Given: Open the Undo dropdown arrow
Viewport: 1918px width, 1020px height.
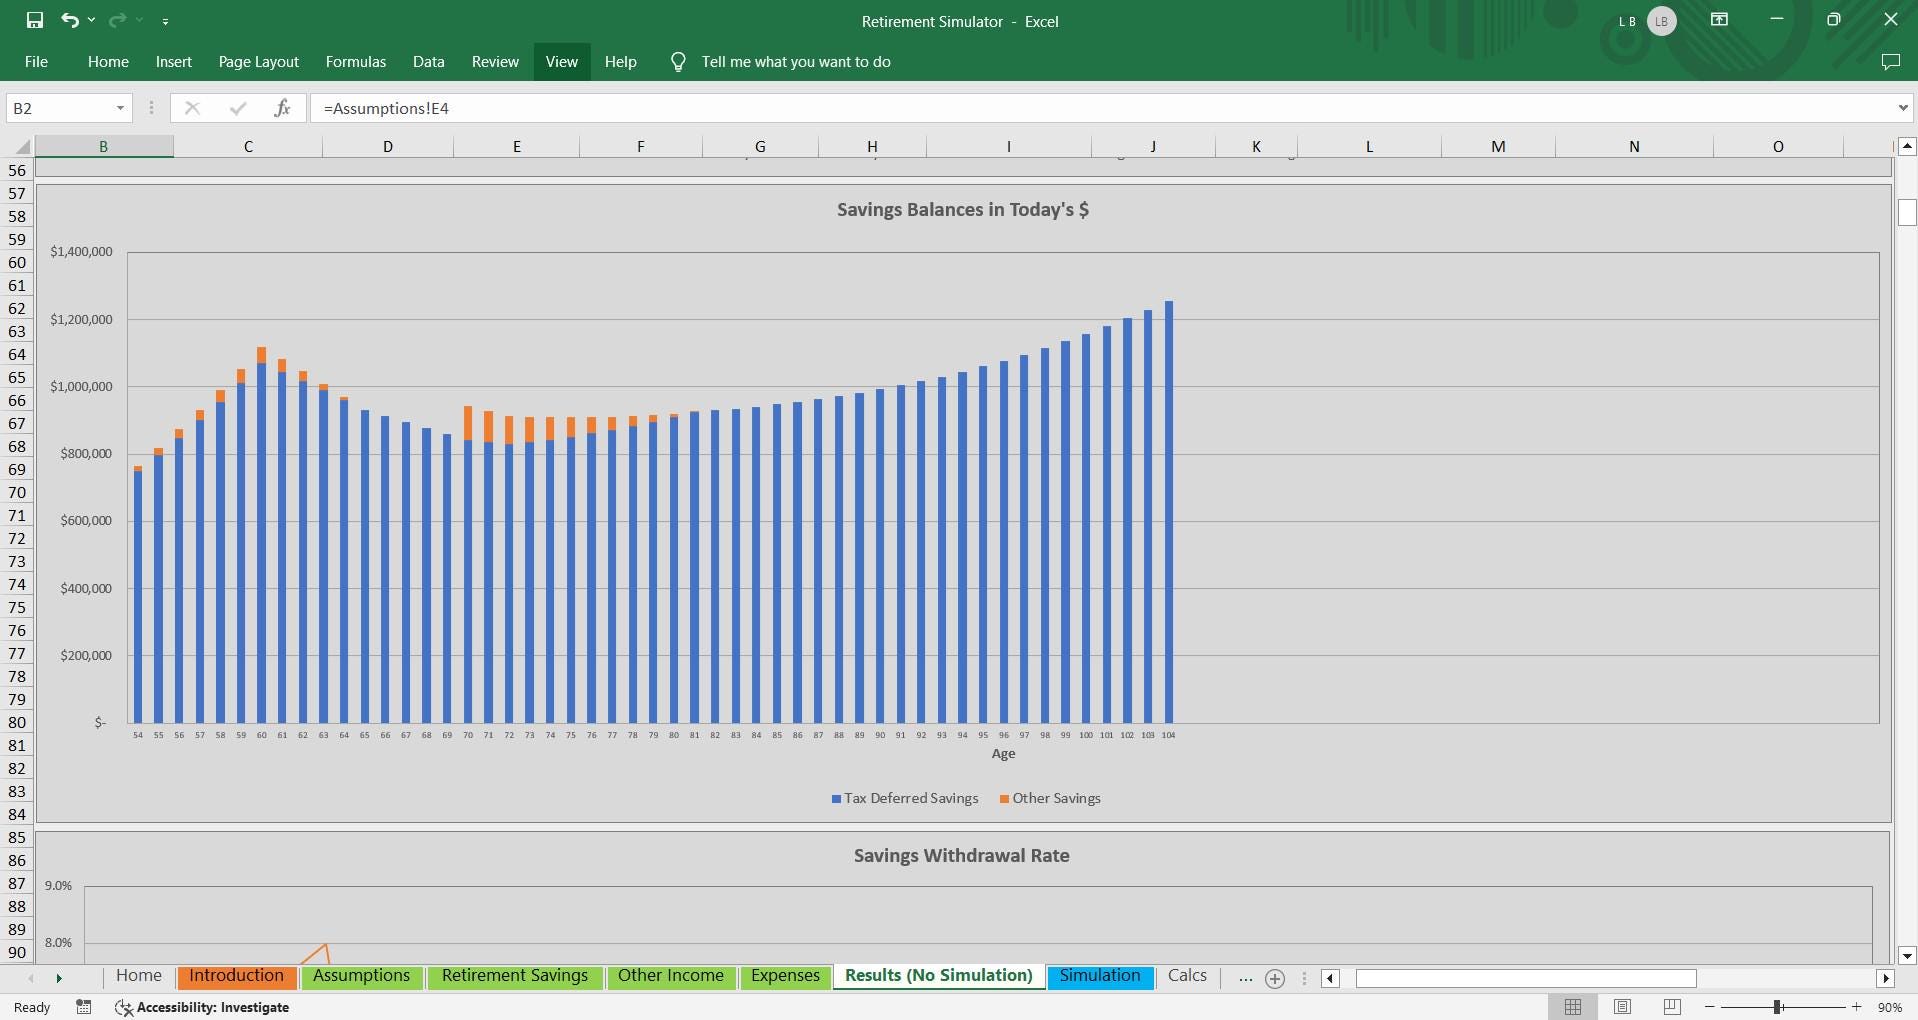Looking at the screenshot, I should tap(92, 20).
